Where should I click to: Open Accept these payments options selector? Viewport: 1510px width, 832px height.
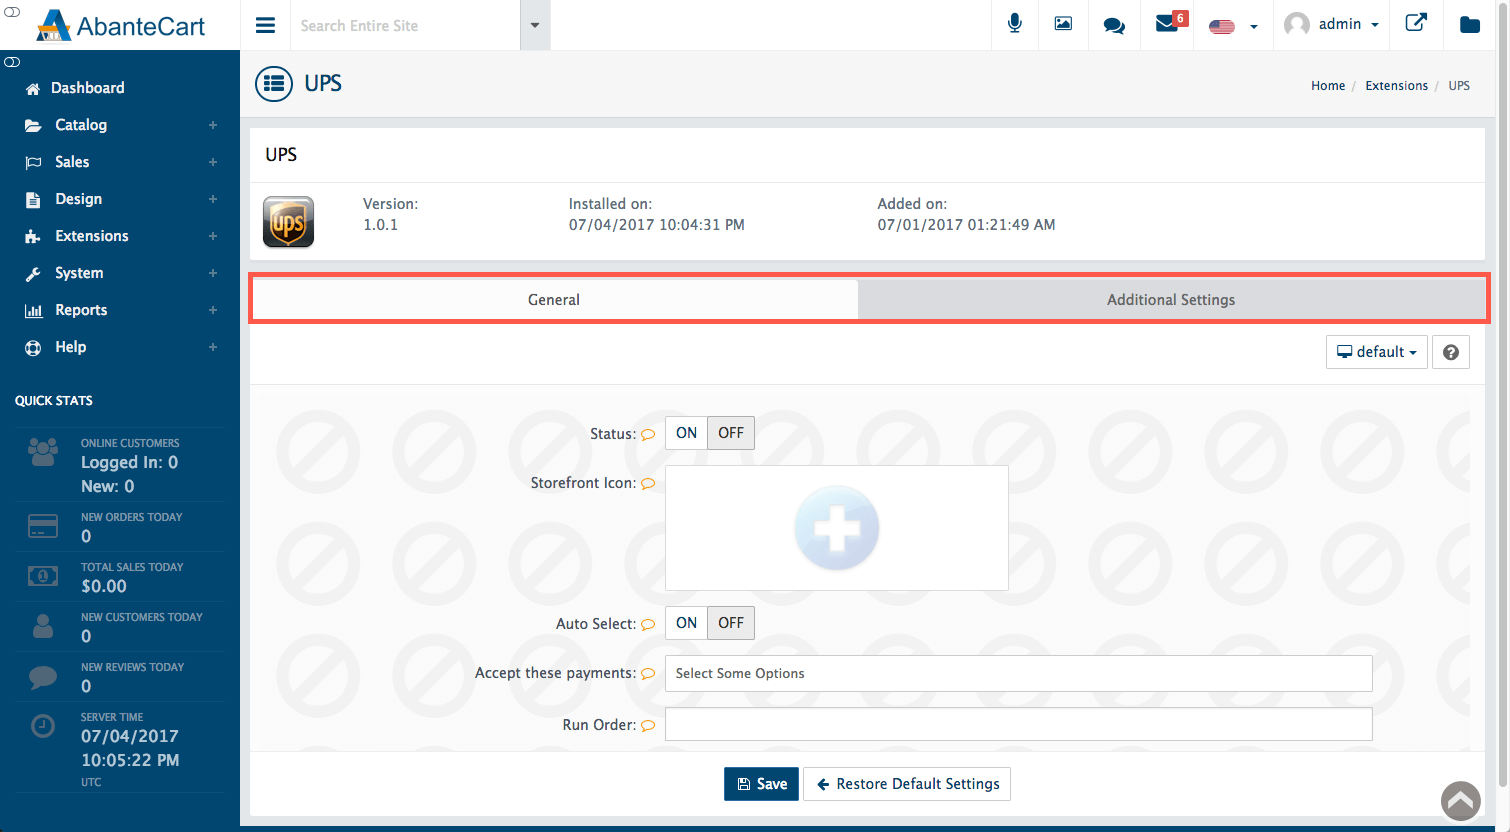(x=1018, y=673)
